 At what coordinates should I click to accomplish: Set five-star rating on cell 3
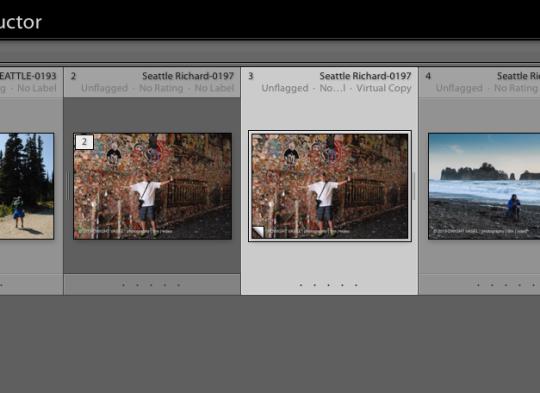tap(356, 285)
